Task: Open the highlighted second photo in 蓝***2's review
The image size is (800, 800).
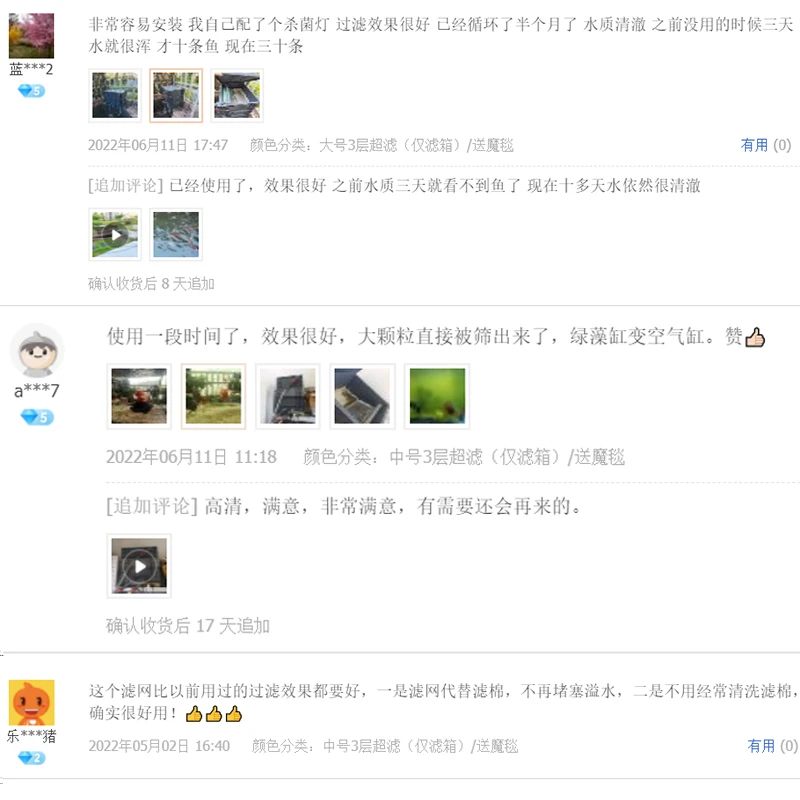Action: click(176, 95)
